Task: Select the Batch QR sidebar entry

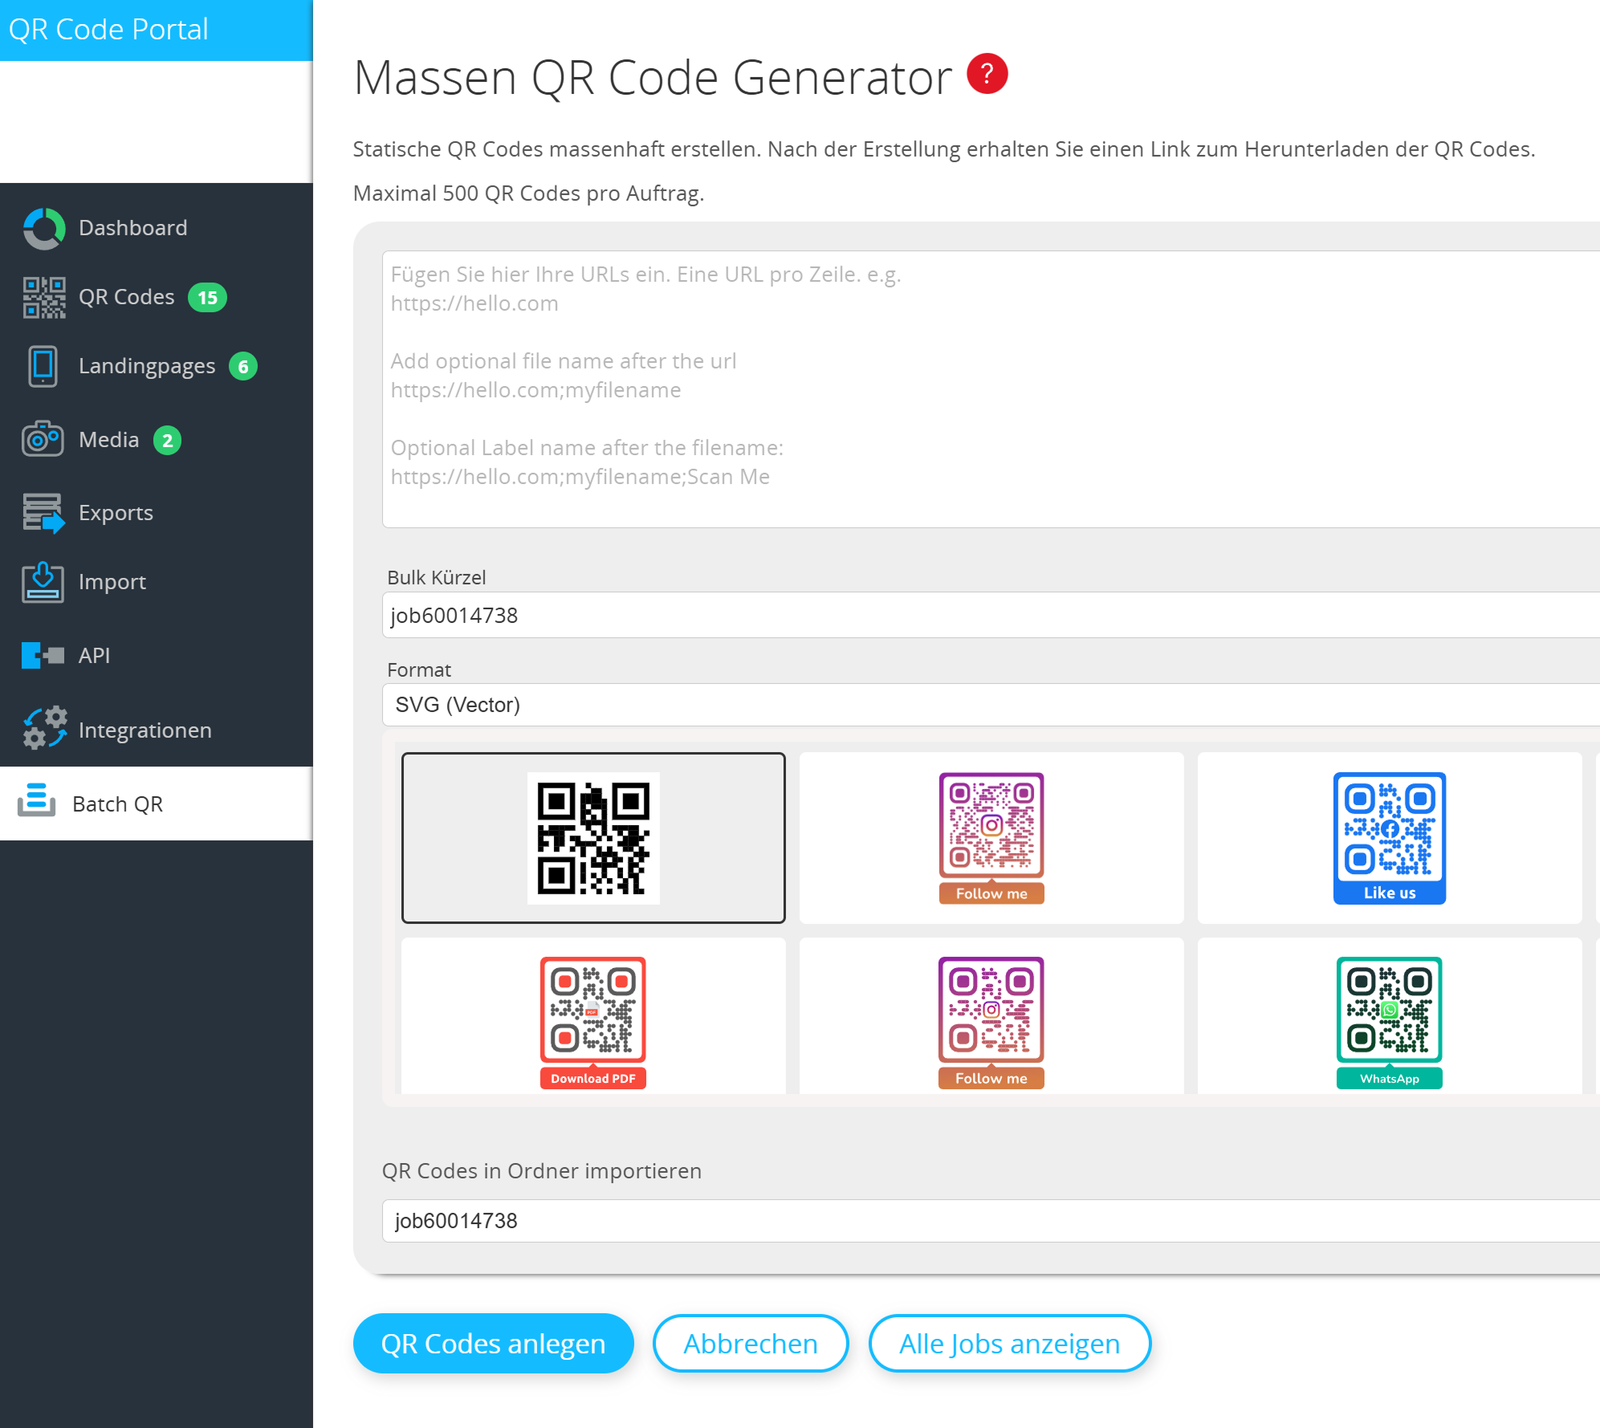Action: [117, 803]
